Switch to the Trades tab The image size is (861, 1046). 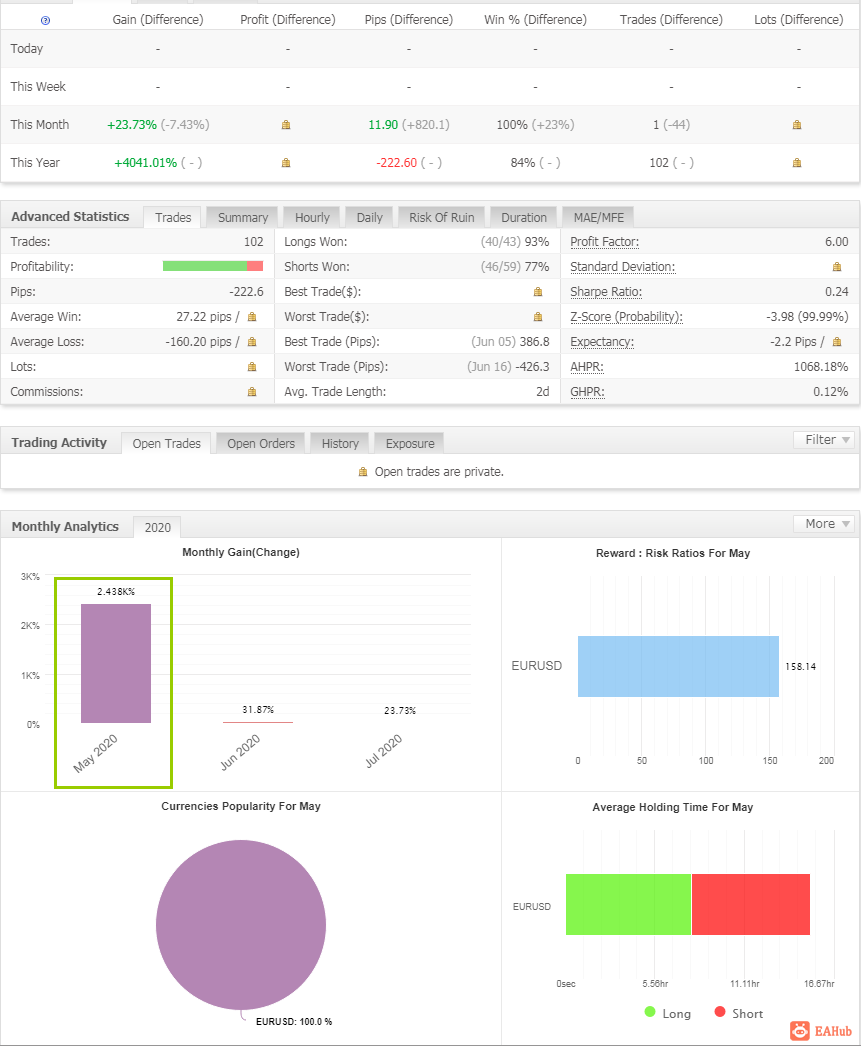click(x=173, y=217)
